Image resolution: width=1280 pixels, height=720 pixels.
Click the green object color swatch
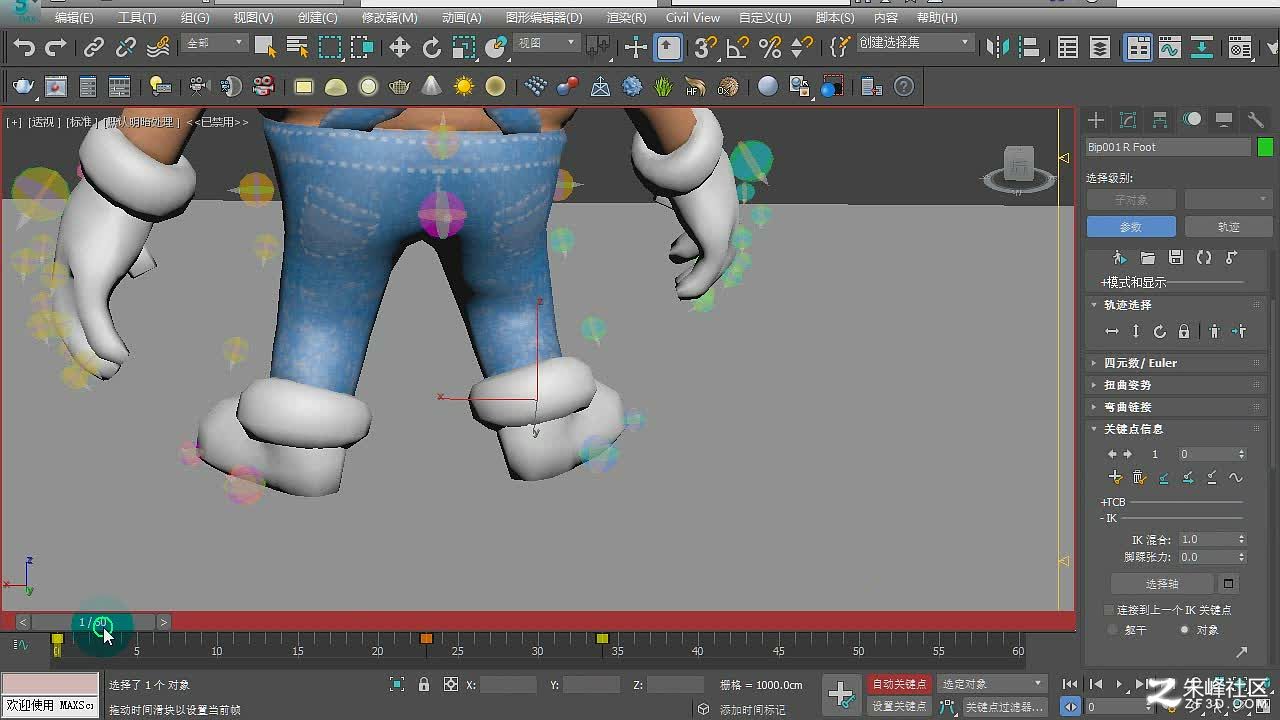[x=1265, y=147]
